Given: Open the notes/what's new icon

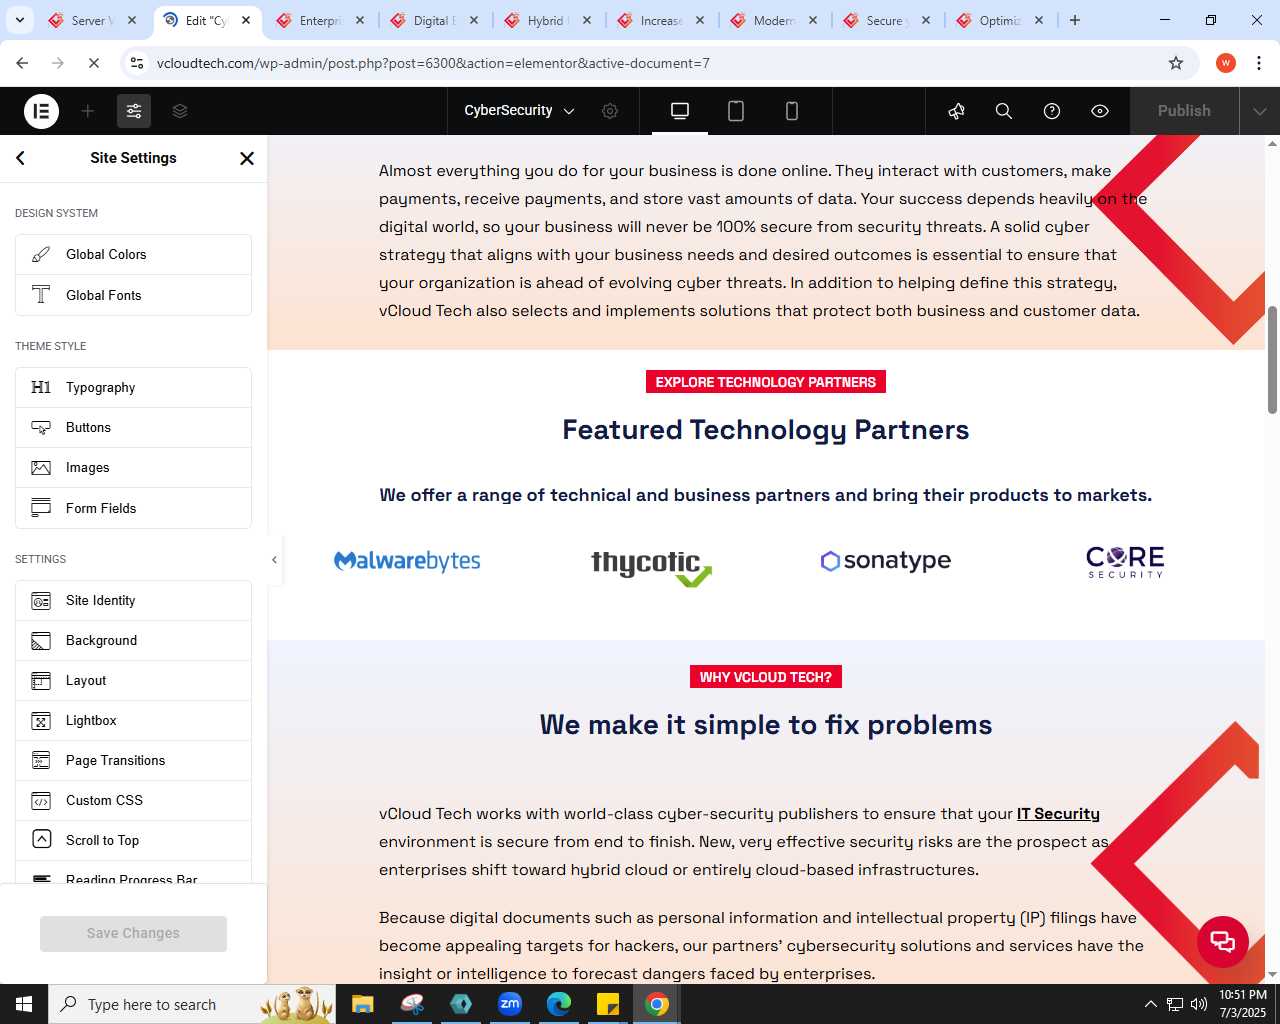Looking at the screenshot, I should [x=956, y=111].
